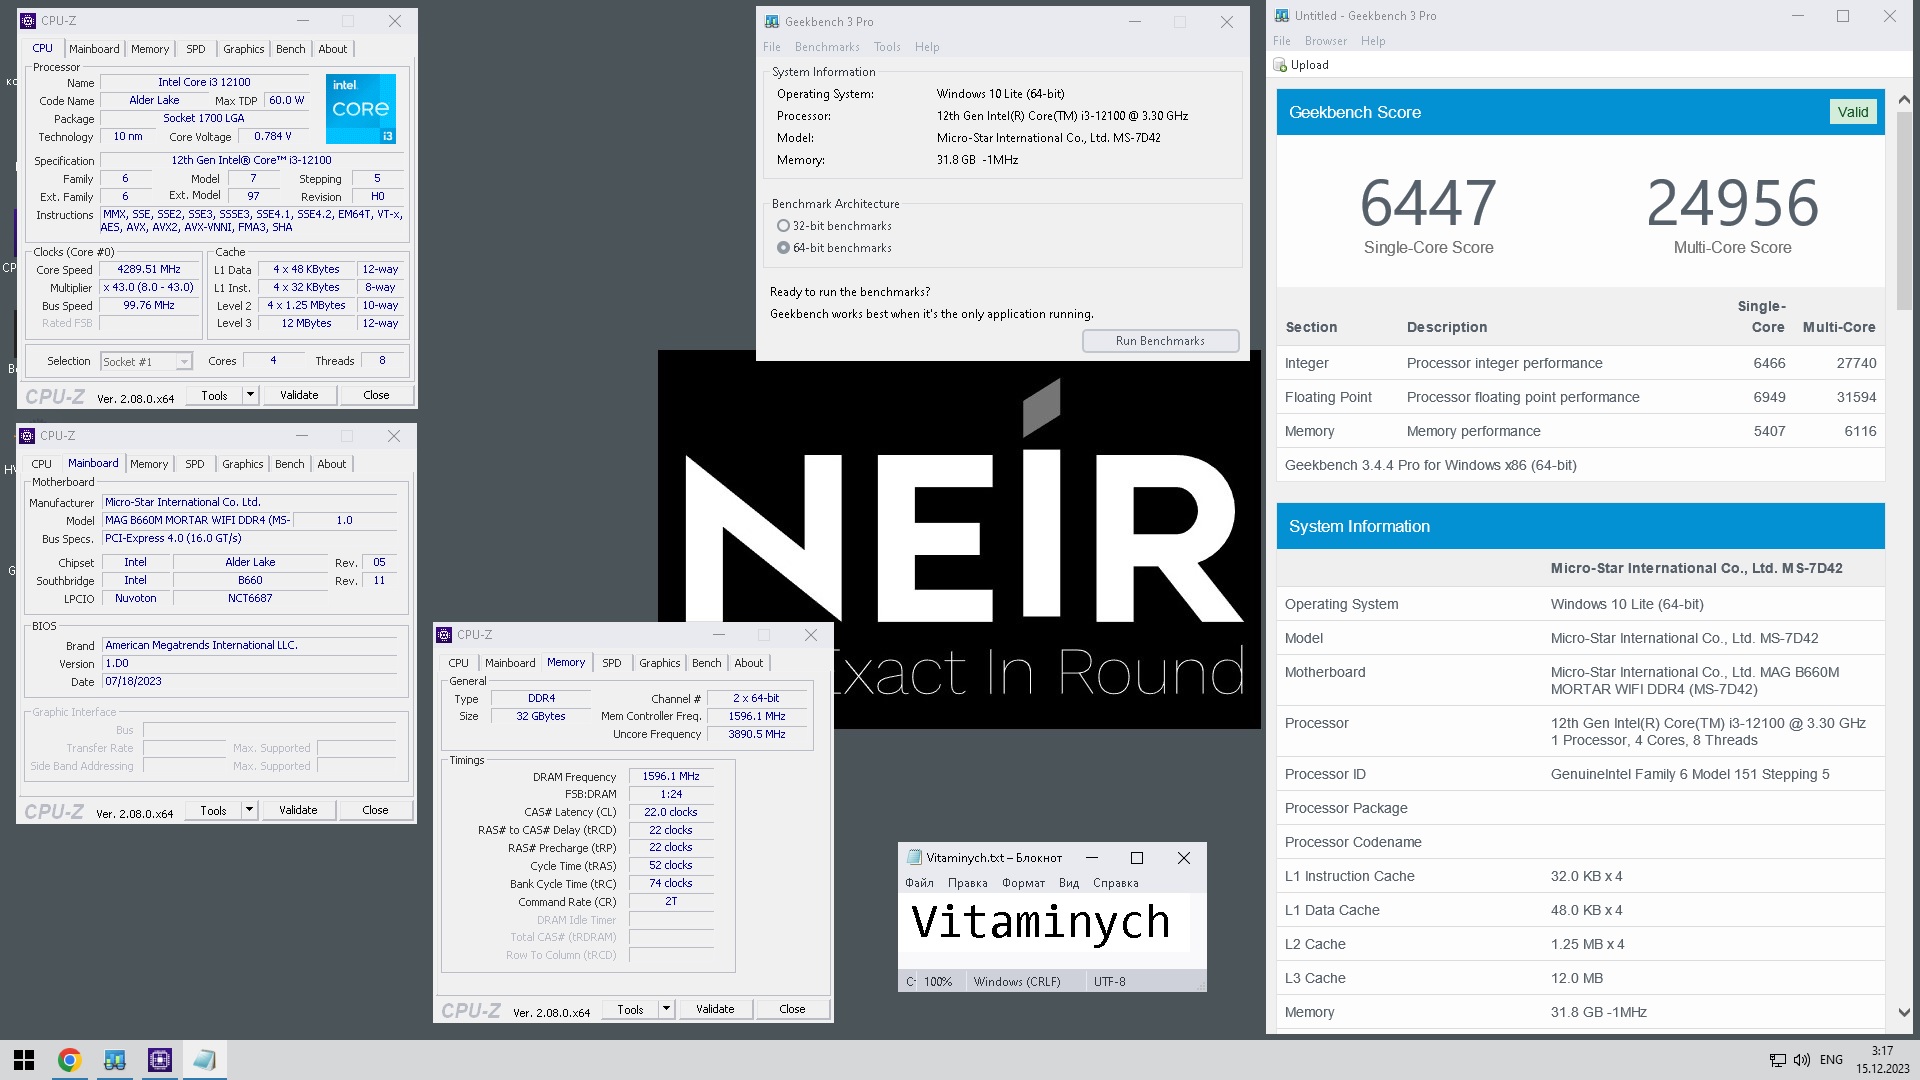Click the UTF-8 encoding entry in Notepad status bar
Viewport: 1920px width, 1080px height.
(1109, 982)
